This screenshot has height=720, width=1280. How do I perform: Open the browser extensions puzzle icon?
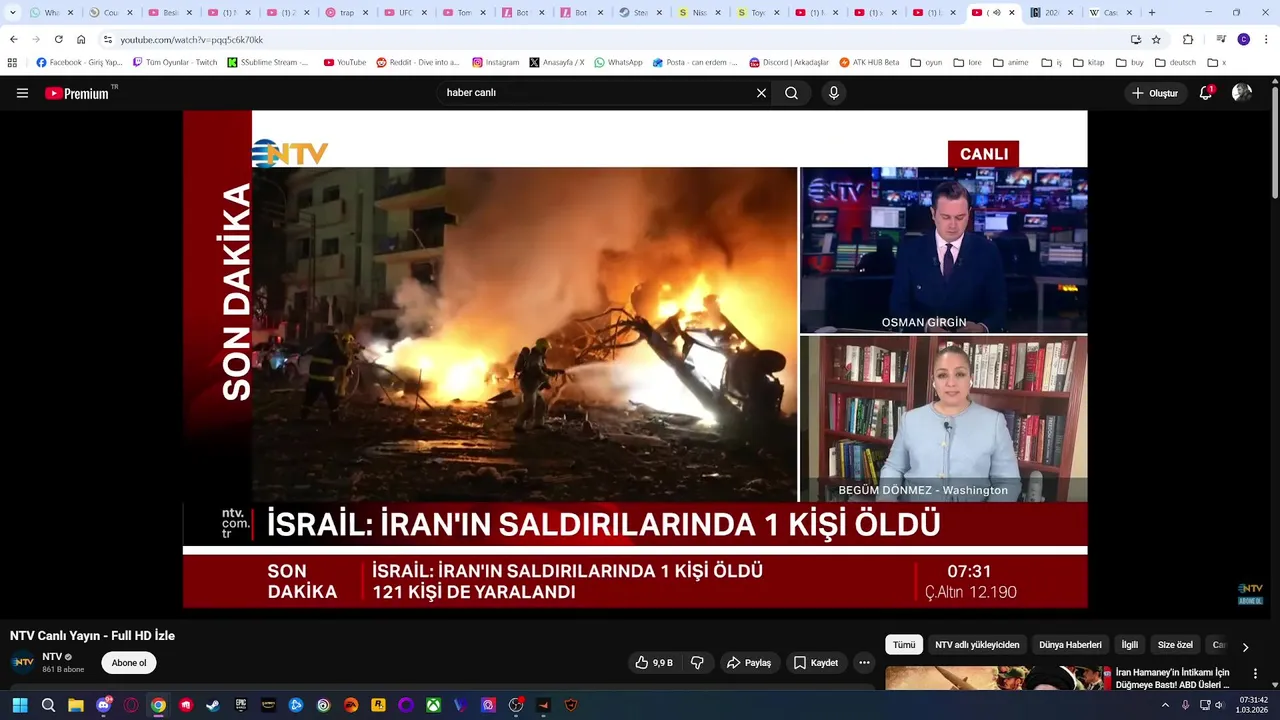[x=1188, y=39]
